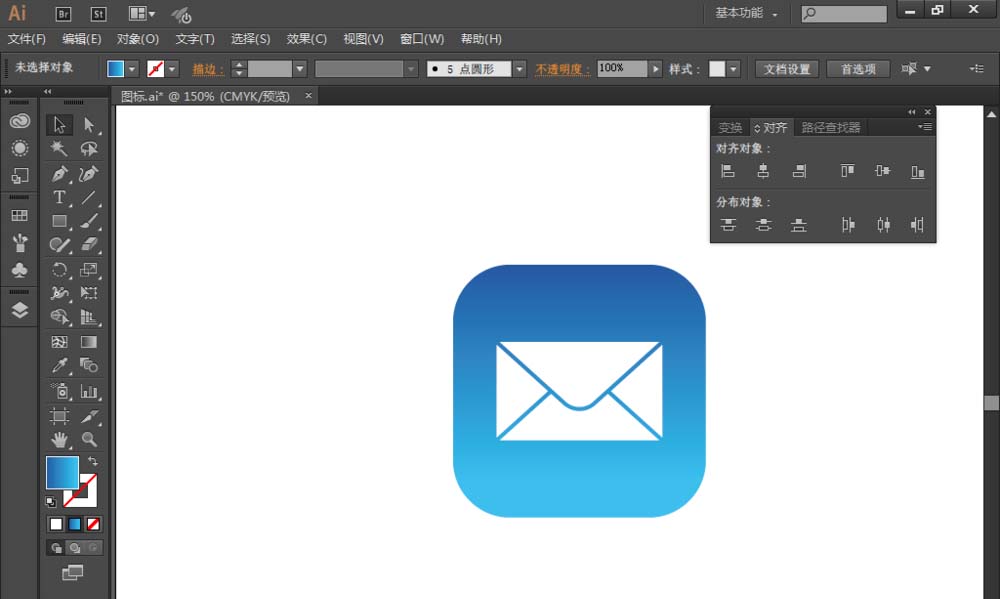This screenshot has width=1000, height=599.
Task: Click horizontal align left icon
Action: click(728, 171)
